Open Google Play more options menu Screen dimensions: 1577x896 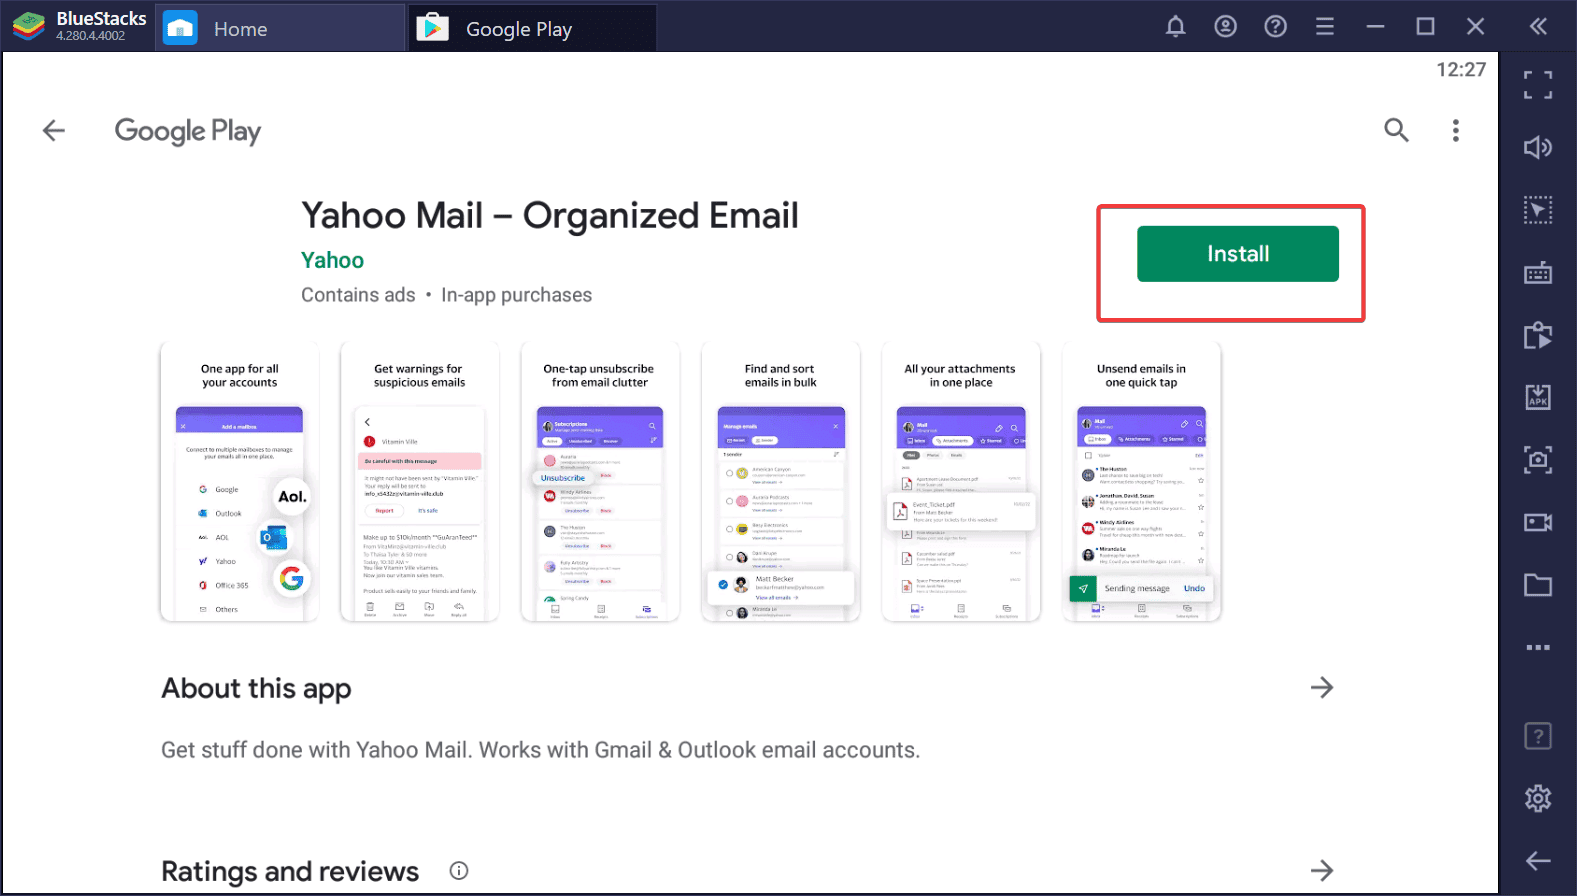click(1456, 130)
